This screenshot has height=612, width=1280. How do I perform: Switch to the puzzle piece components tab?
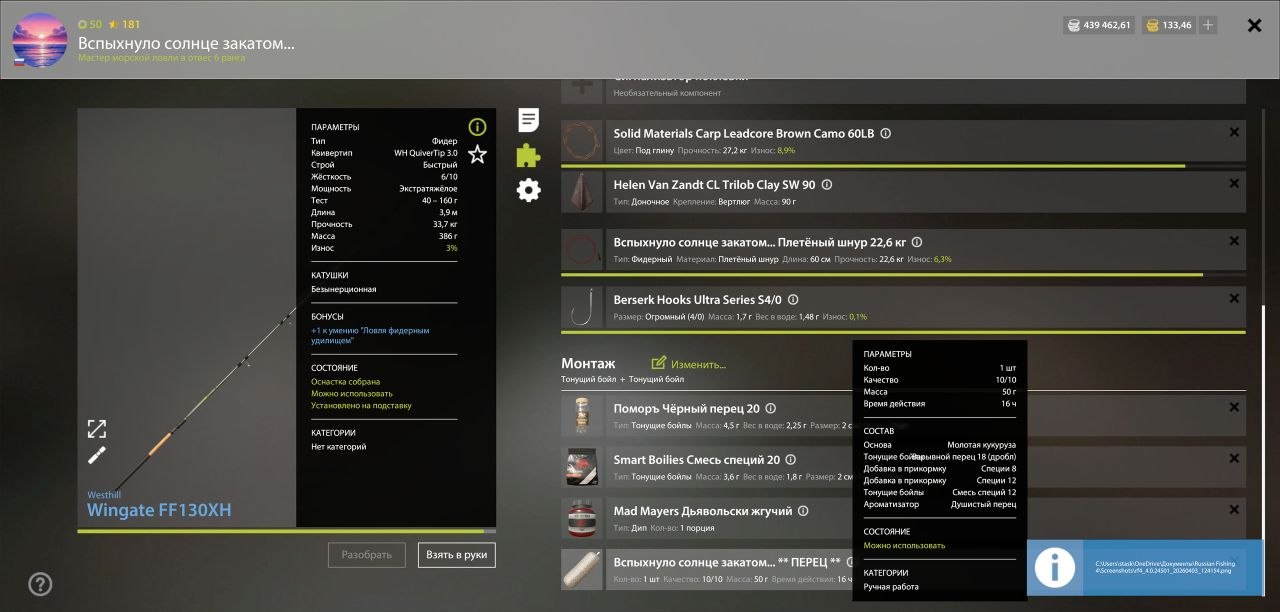pyautogui.click(x=528, y=156)
